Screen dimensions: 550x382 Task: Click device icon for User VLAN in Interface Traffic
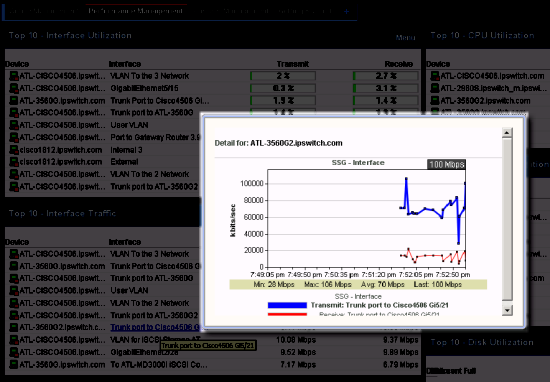pos(14,290)
